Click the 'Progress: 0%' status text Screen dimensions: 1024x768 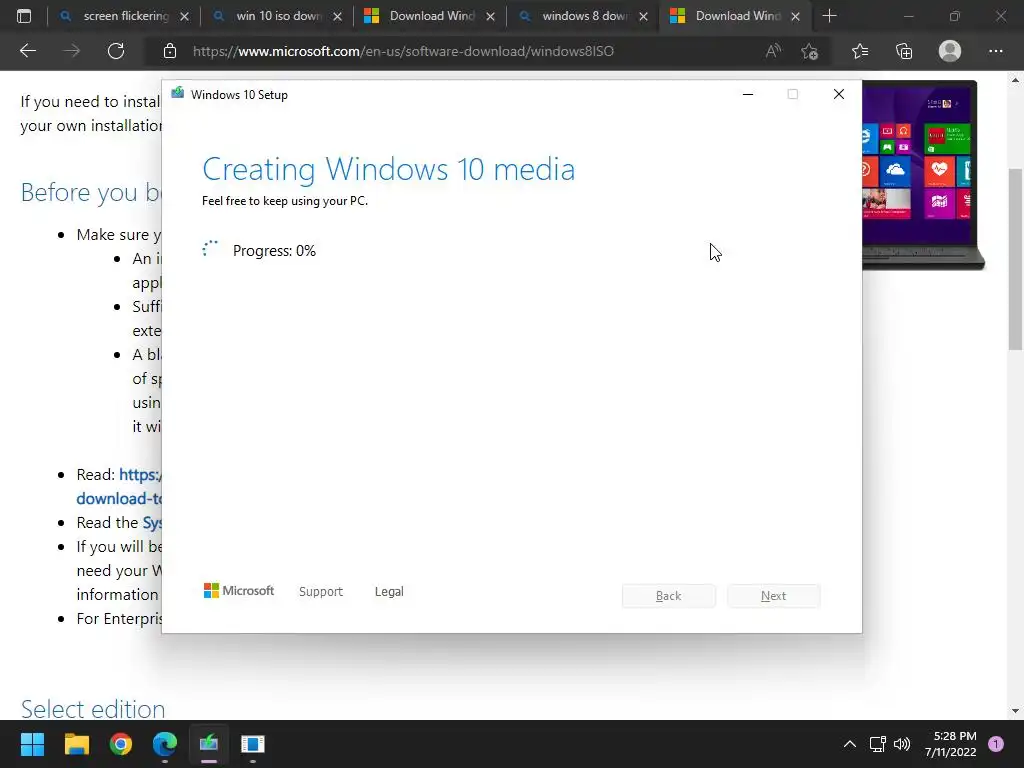pos(274,251)
